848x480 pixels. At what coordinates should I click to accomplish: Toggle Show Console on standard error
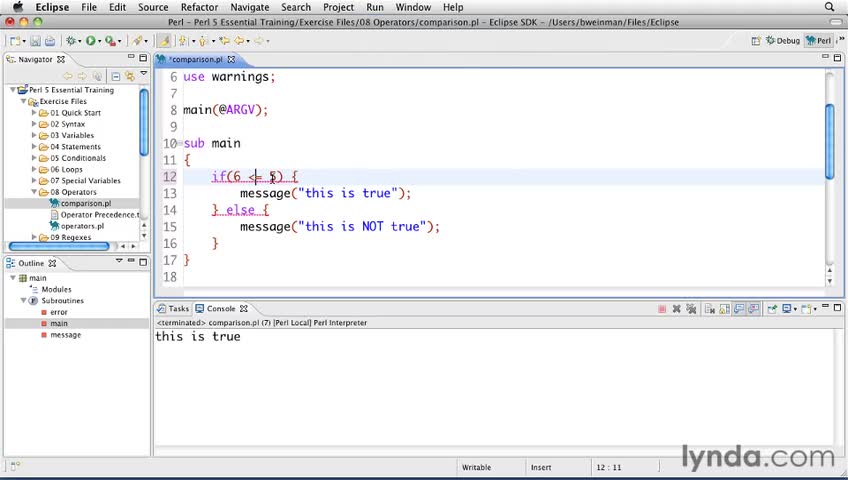(x=753, y=309)
